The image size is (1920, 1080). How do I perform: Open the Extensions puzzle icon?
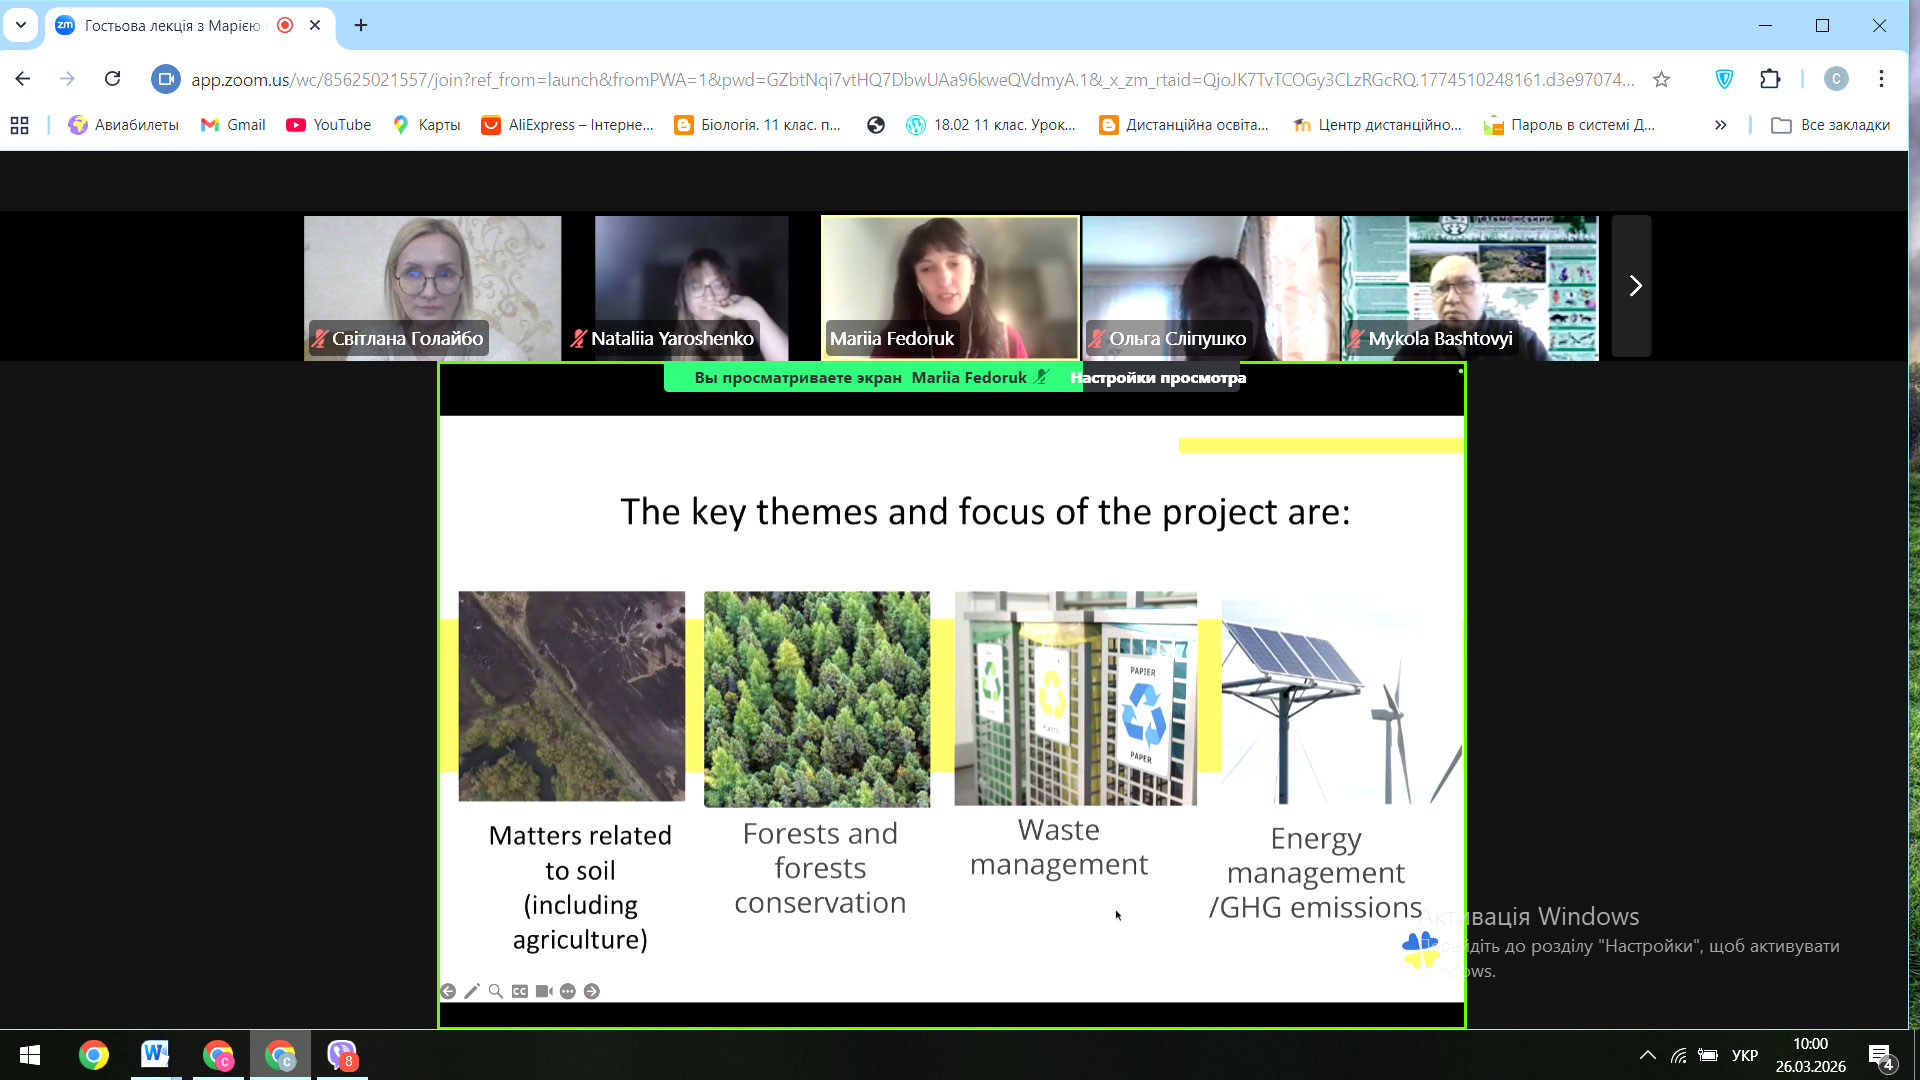coord(1770,79)
